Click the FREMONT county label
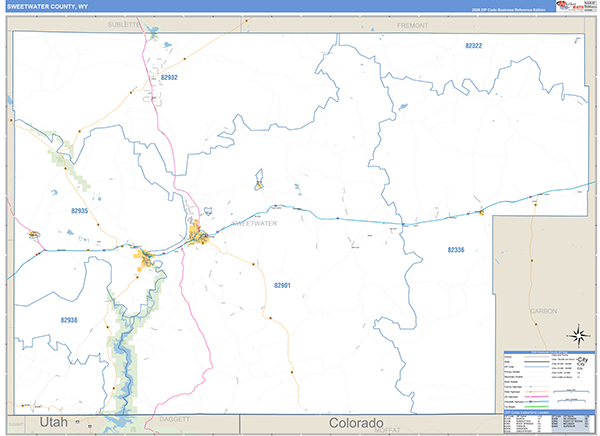Screen dimensions: 600x436 point(412,26)
